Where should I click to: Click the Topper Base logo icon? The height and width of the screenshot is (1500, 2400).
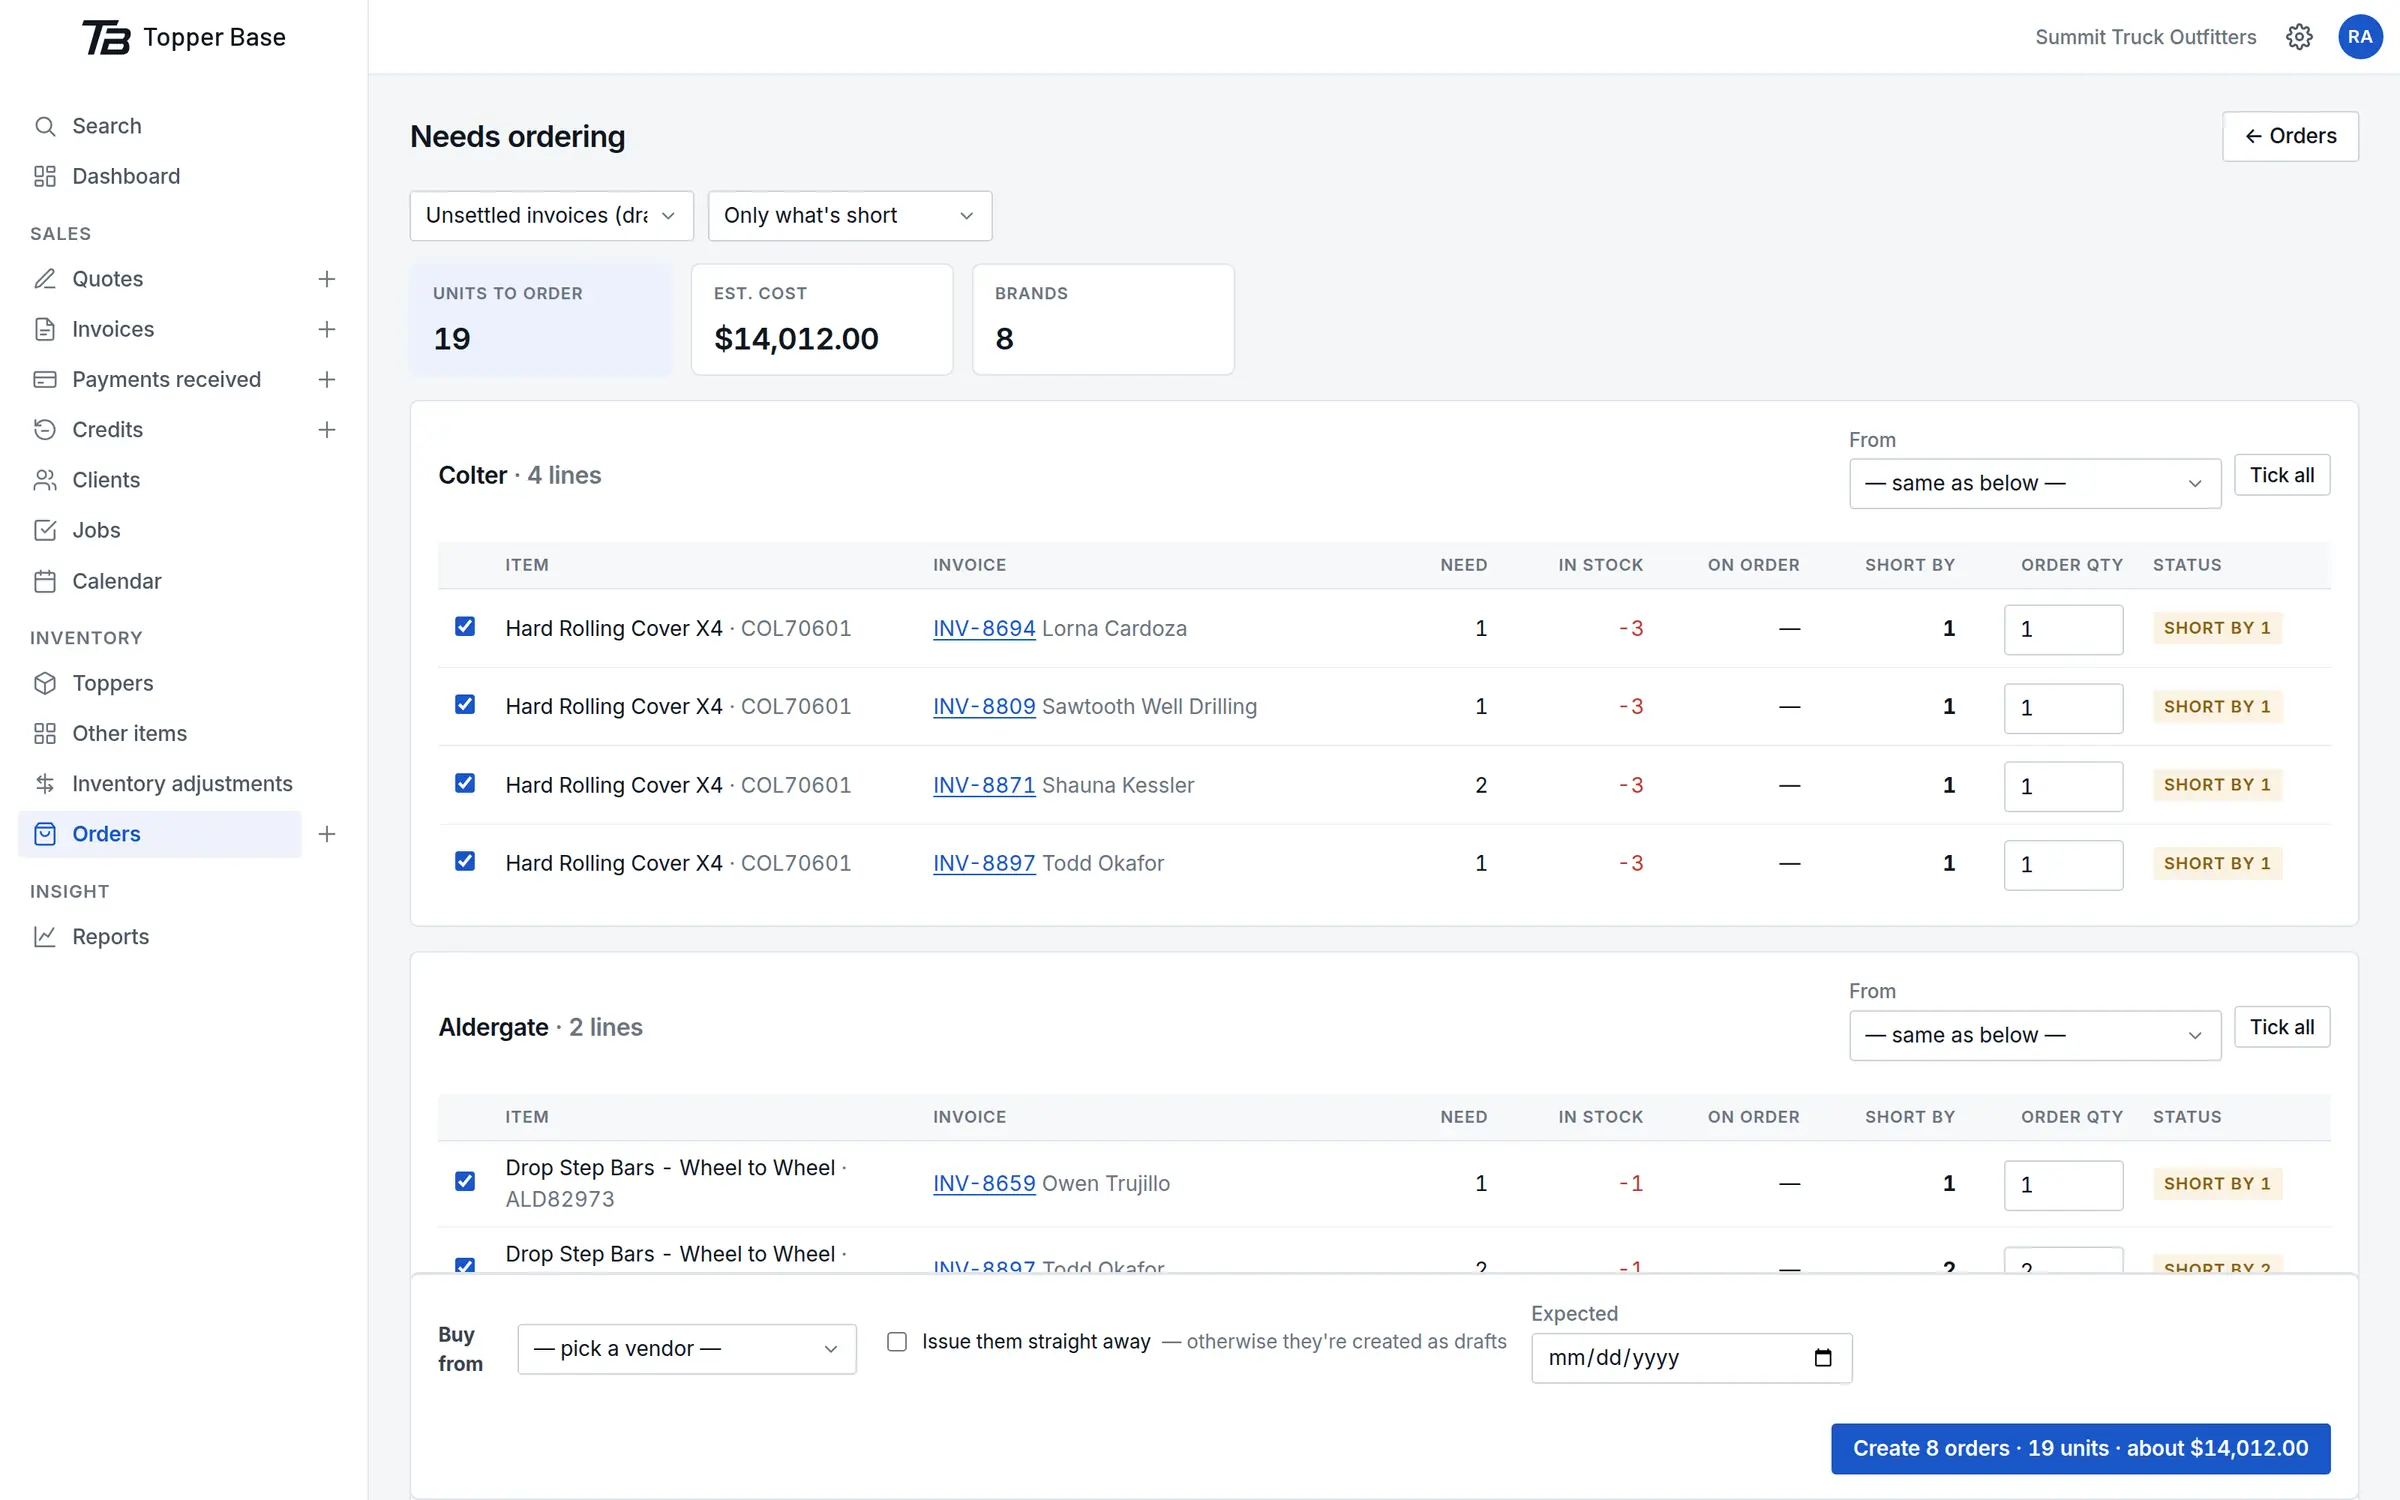click(106, 37)
